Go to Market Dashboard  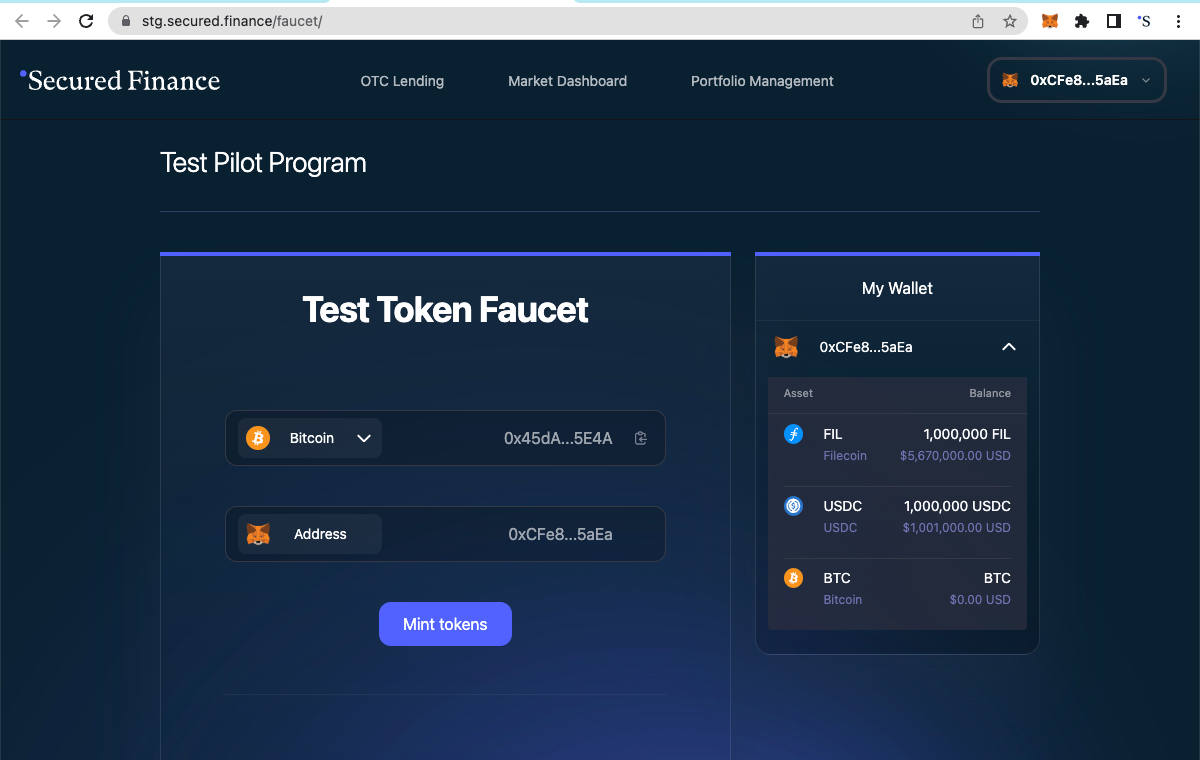[567, 81]
